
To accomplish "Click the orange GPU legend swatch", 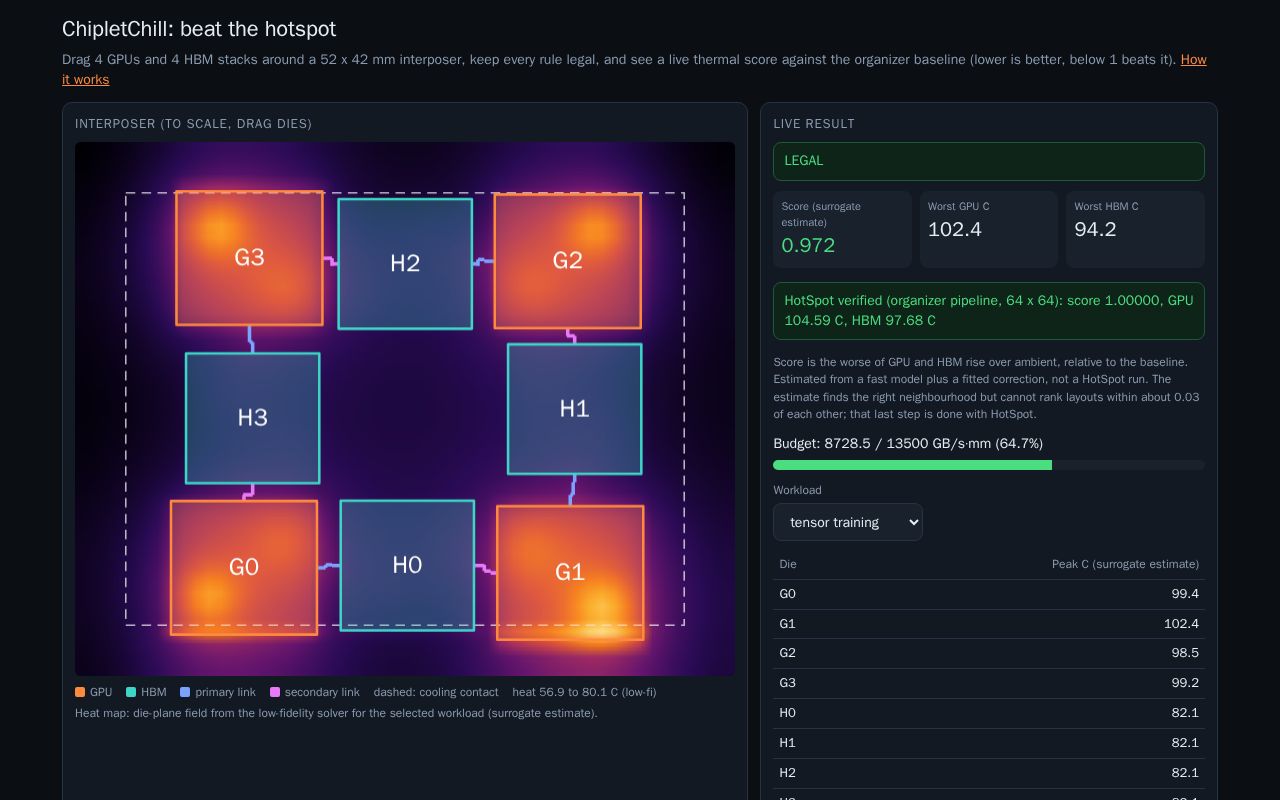I will tap(80, 692).
